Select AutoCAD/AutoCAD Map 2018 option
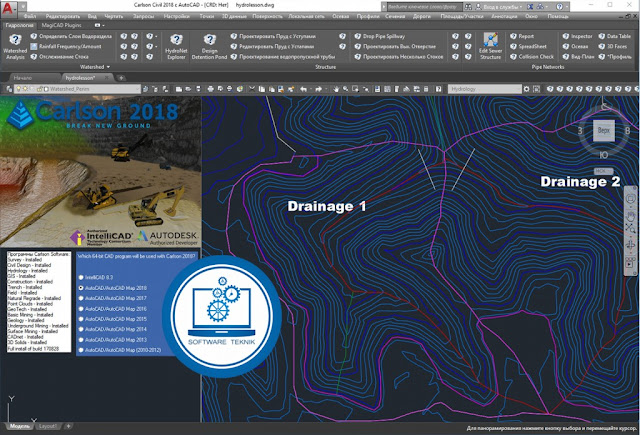The height and width of the screenshot is (435, 640). coord(81,288)
